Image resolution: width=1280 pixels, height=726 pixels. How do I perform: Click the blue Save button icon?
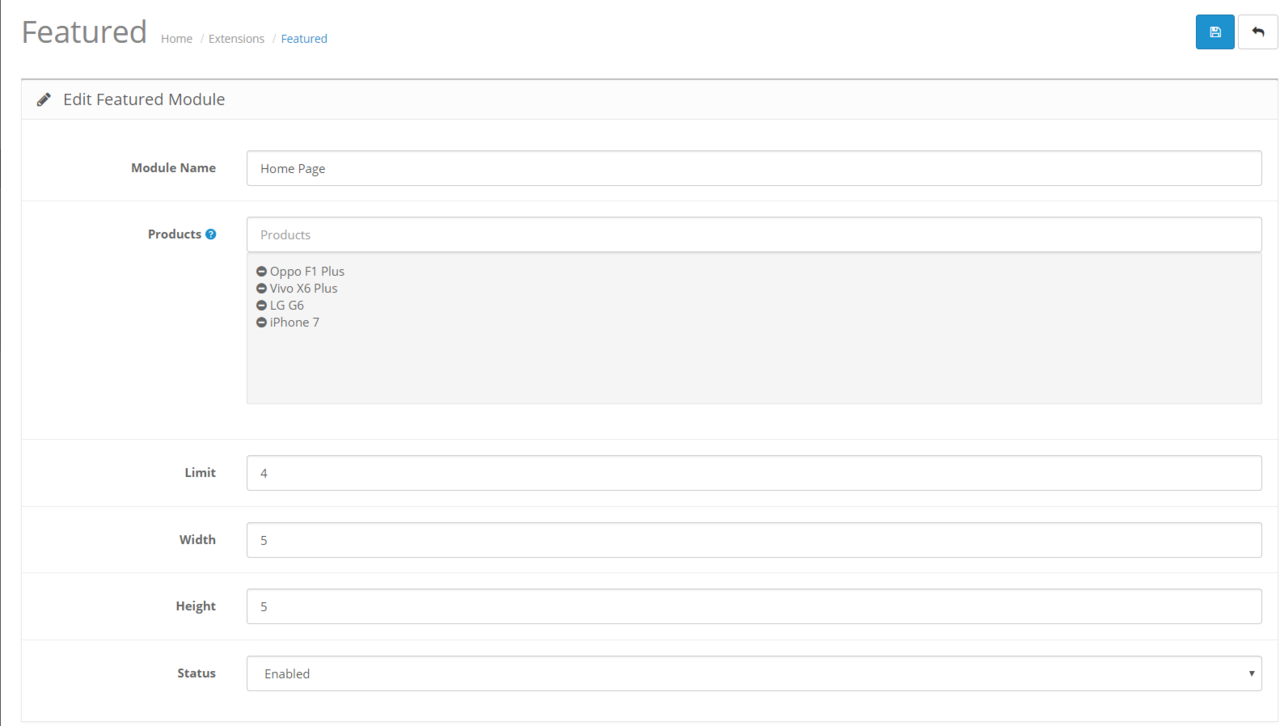pos(1214,32)
